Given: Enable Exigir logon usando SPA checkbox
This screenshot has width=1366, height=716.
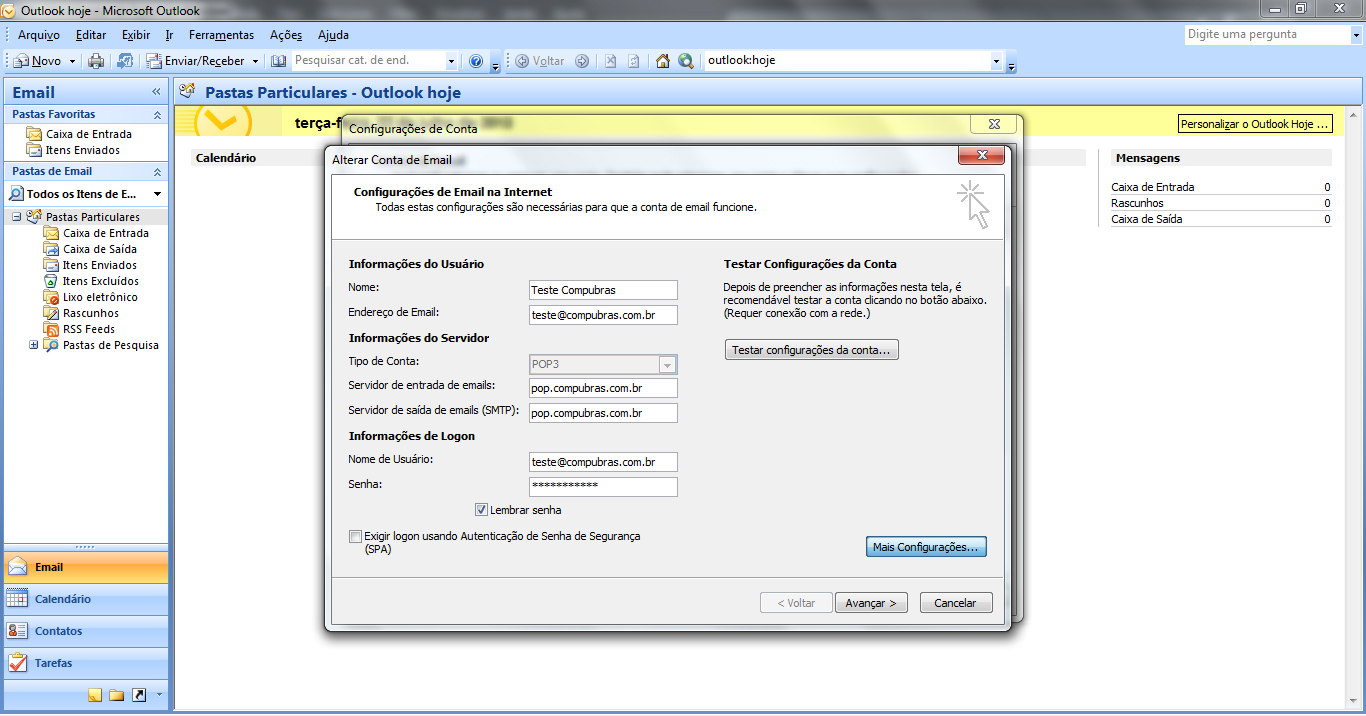Looking at the screenshot, I should tap(355, 536).
